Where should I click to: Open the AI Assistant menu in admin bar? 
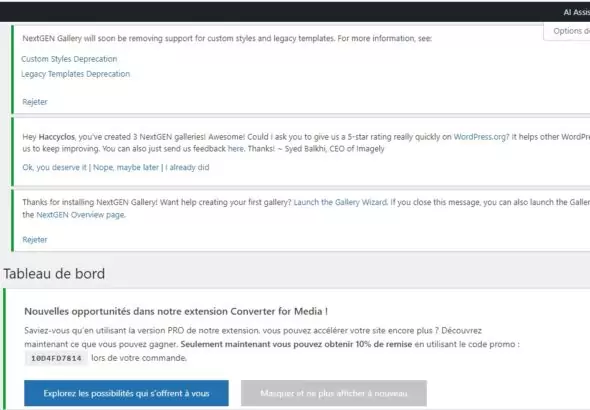click(x=577, y=12)
